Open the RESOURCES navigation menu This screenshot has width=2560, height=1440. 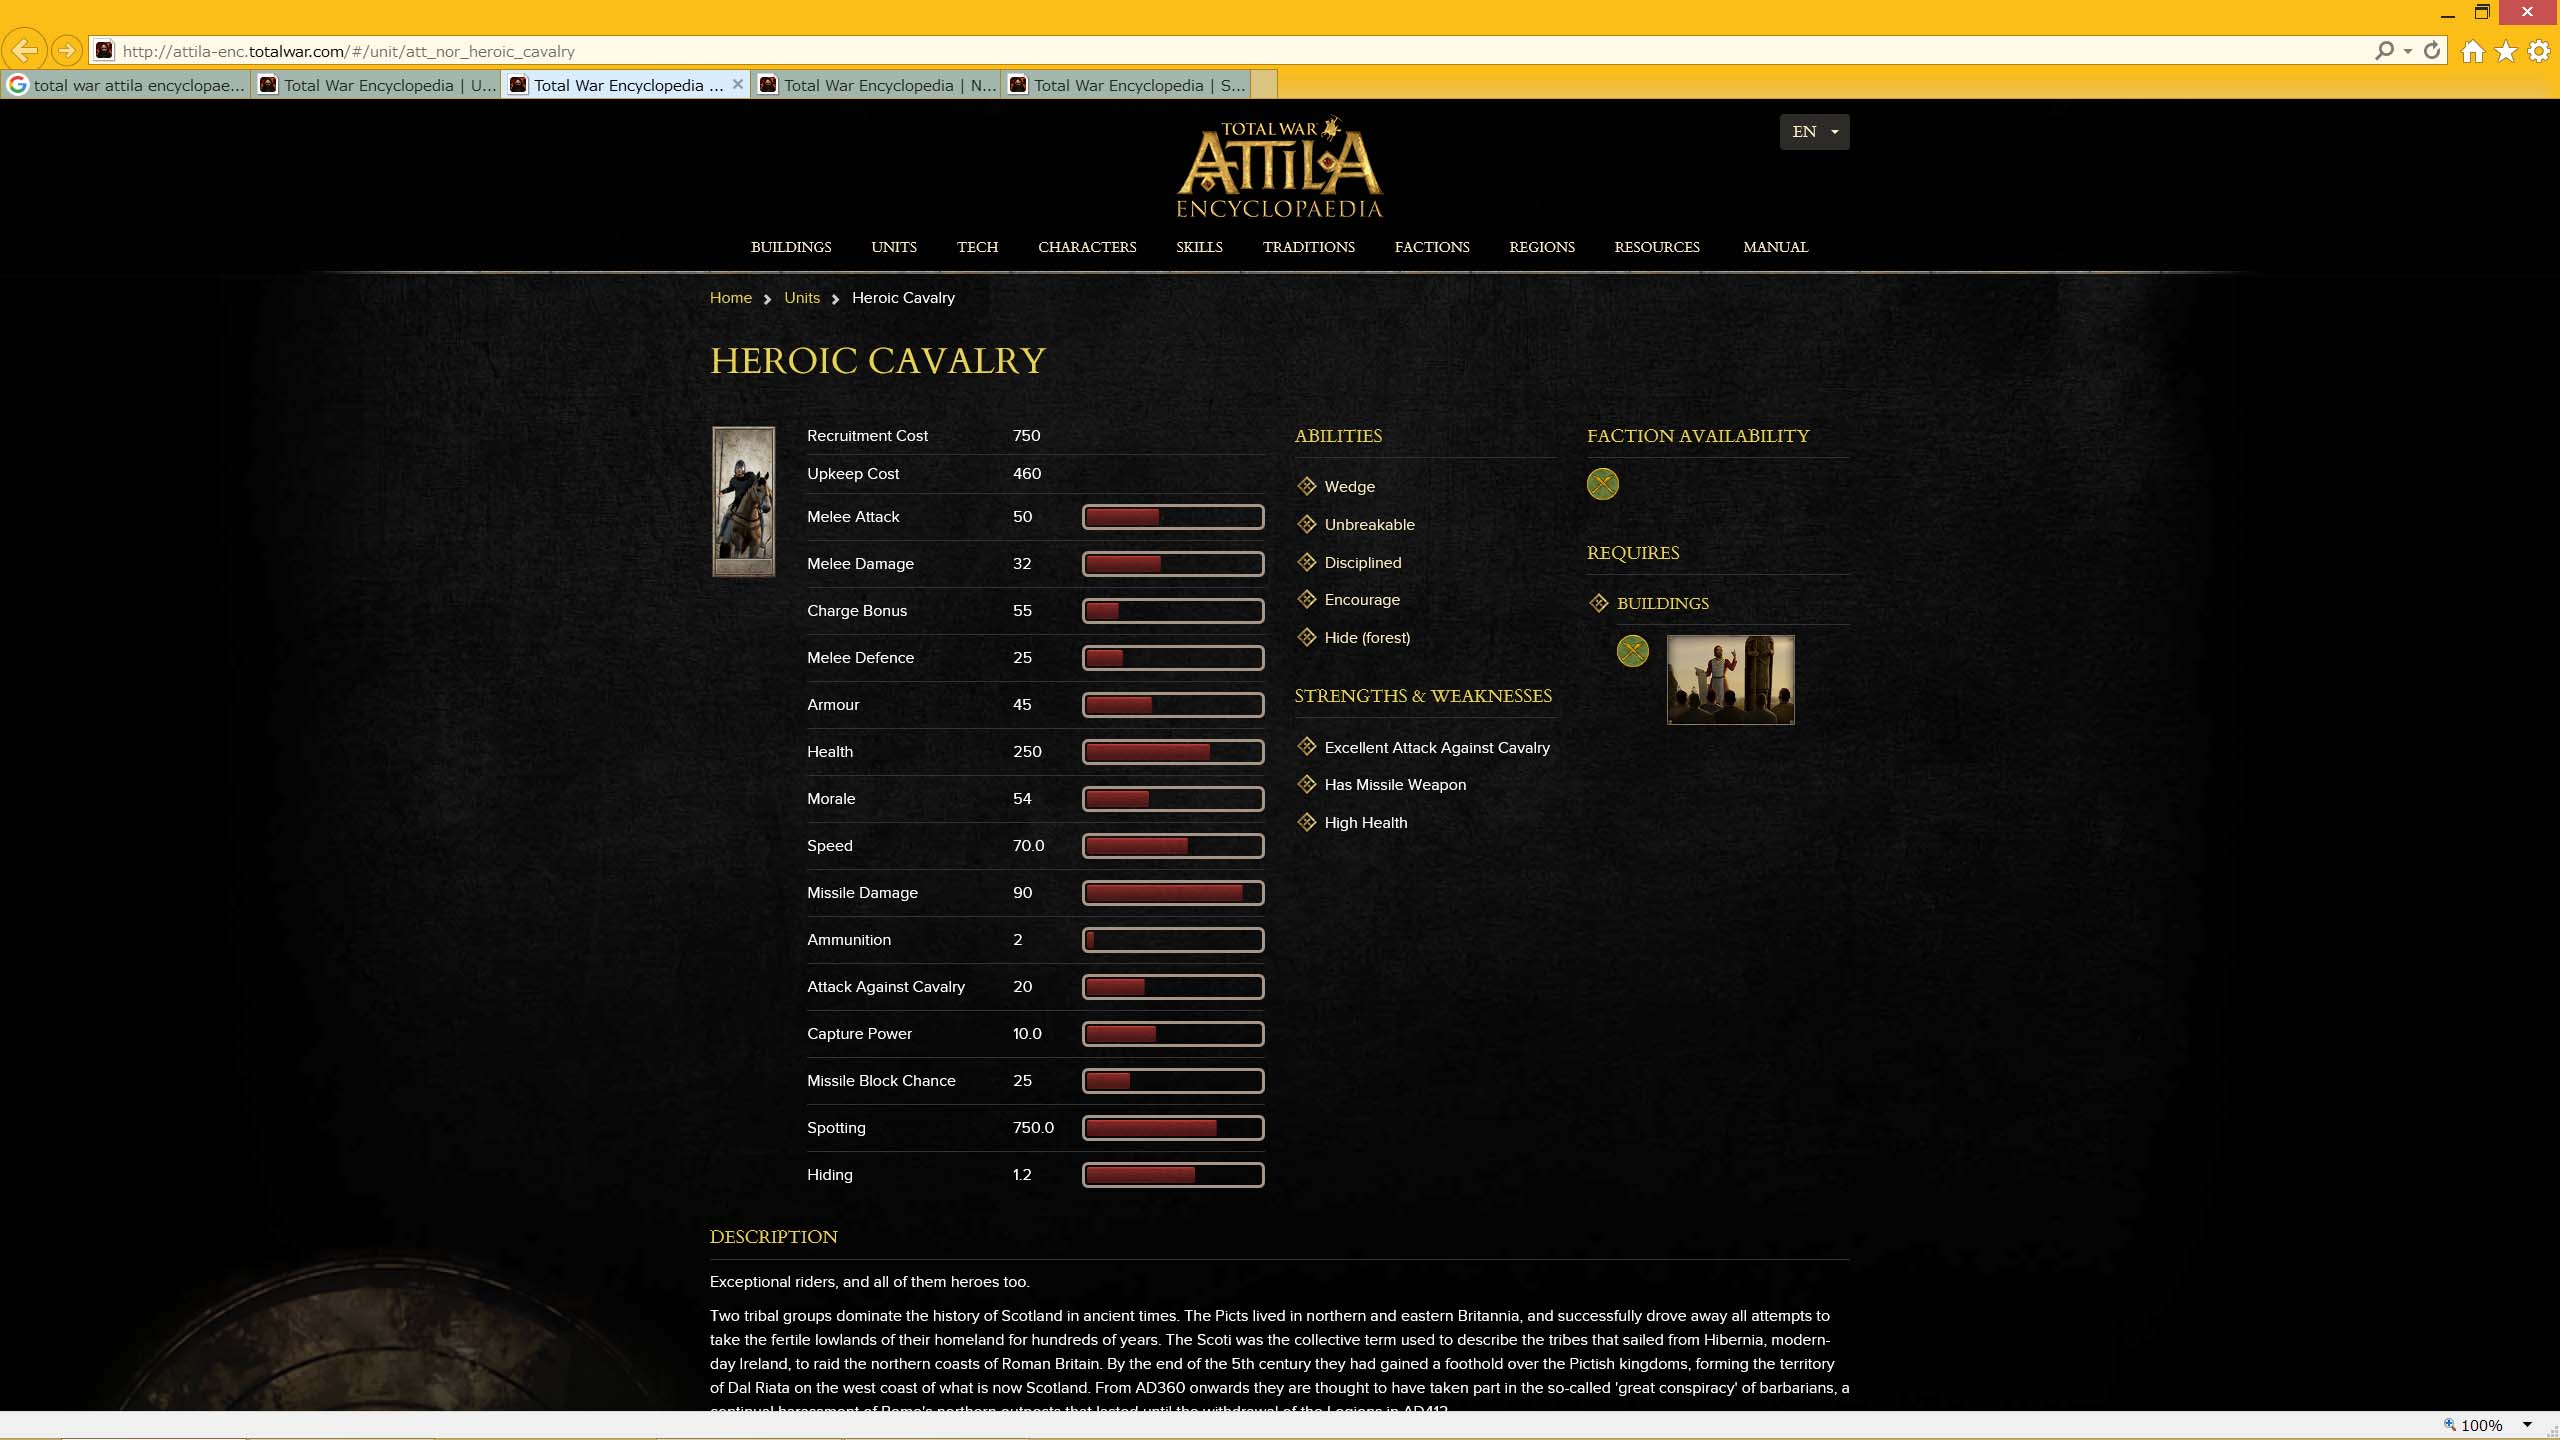[x=1656, y=247]
